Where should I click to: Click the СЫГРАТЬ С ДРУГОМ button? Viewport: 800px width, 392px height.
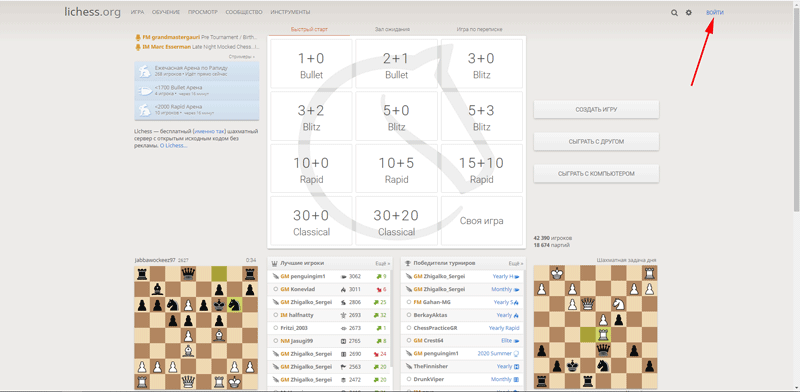(596, 141)
